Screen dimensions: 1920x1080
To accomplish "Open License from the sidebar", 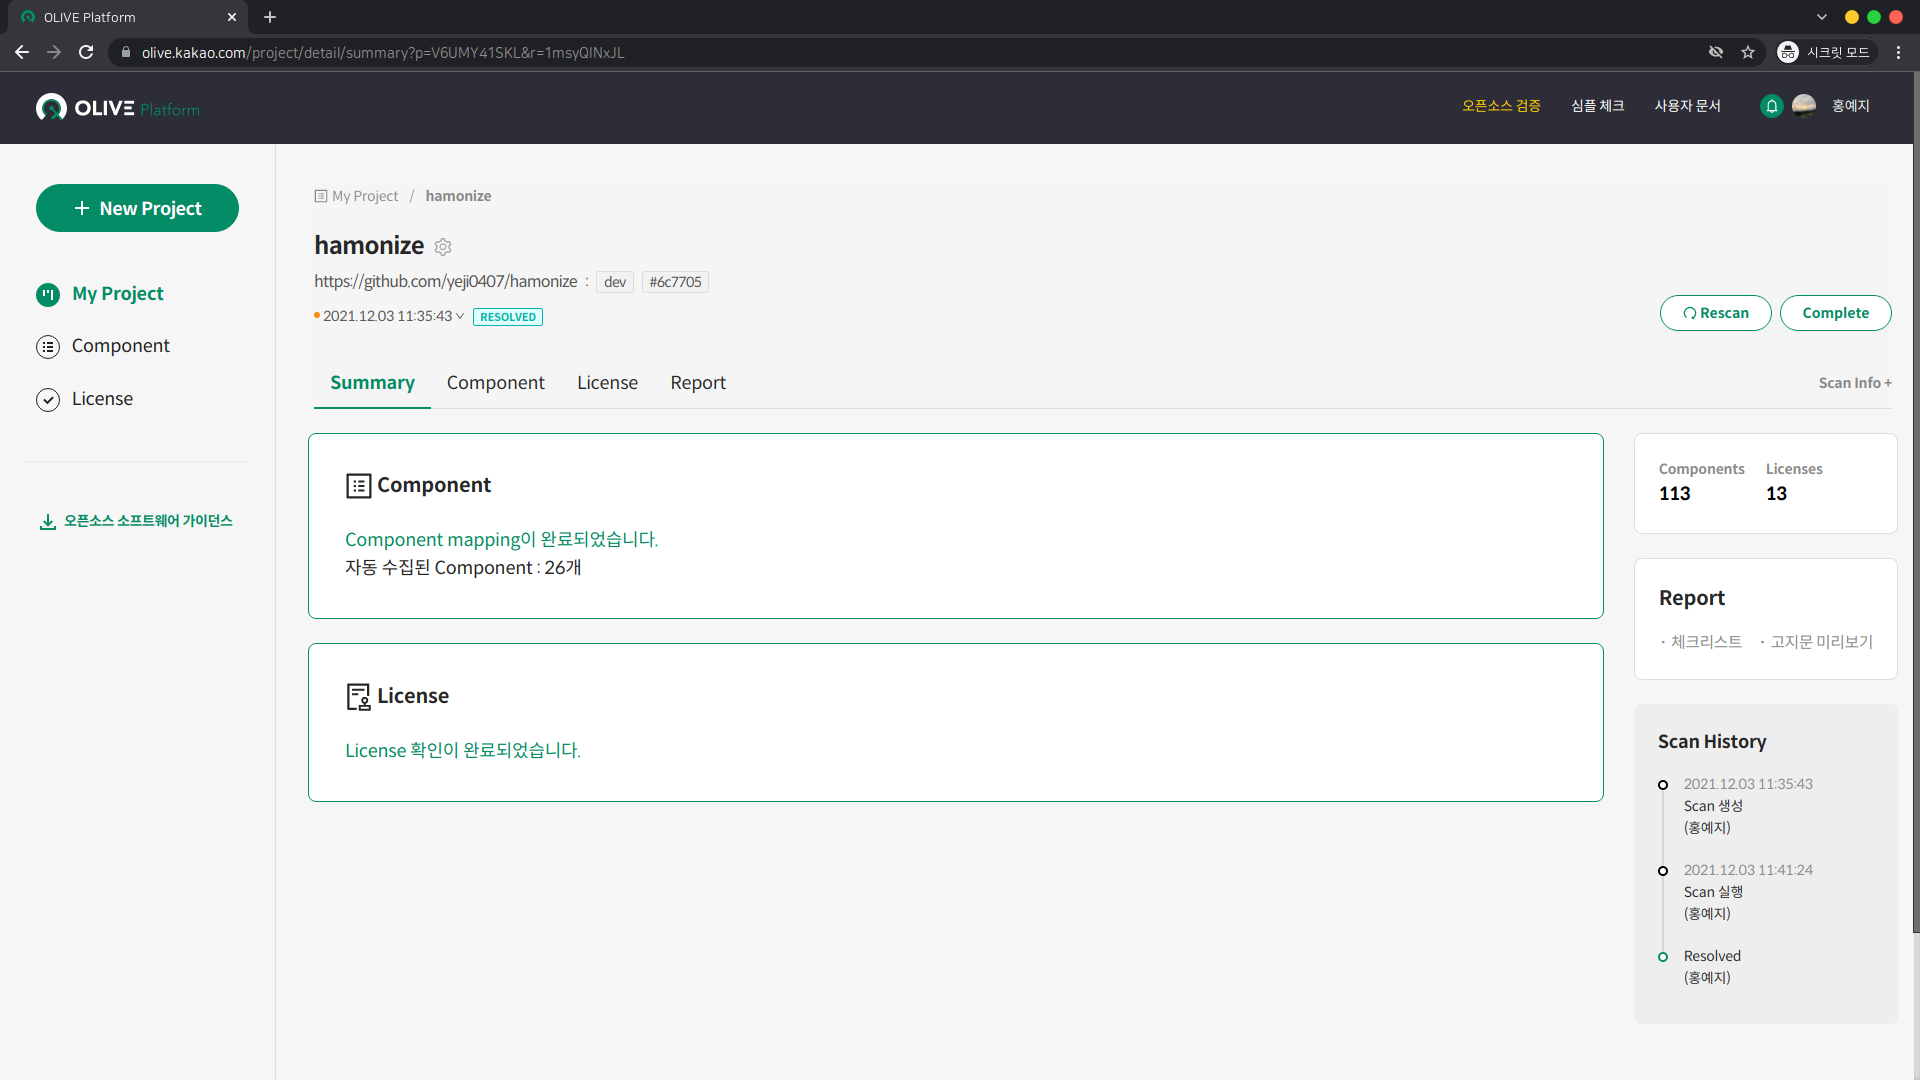I will 102,399.
